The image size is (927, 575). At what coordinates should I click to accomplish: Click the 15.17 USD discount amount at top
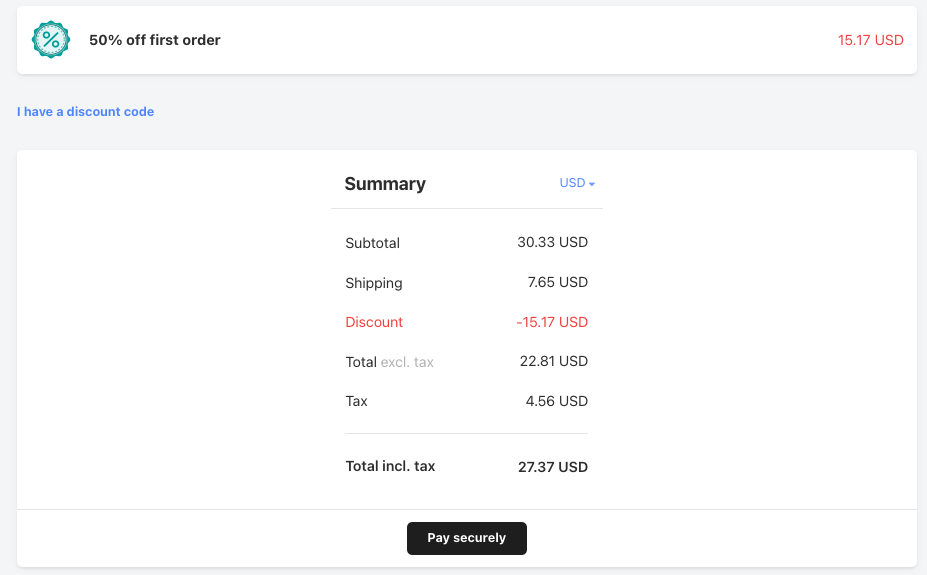click(x=870, y=40)
